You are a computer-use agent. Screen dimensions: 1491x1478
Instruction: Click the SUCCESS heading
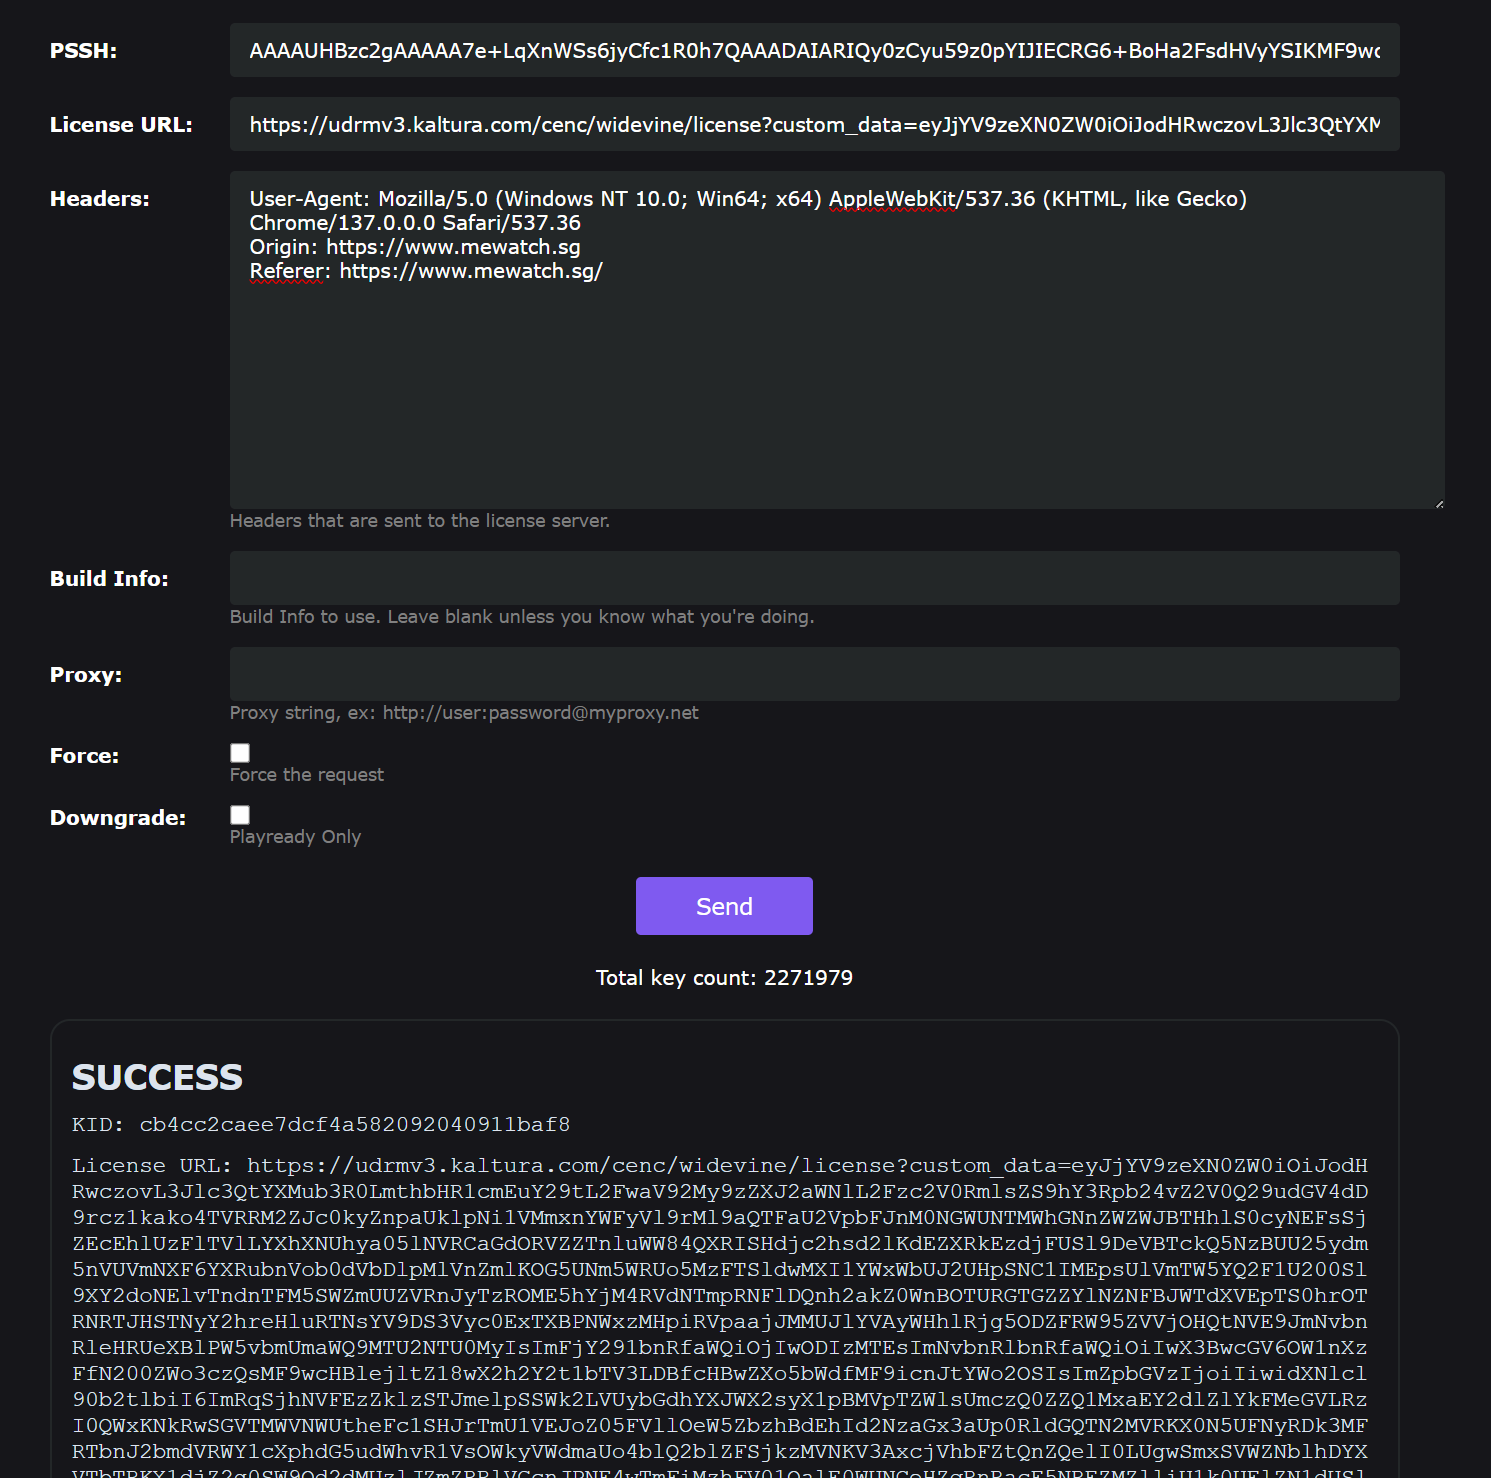[157, 1077]
